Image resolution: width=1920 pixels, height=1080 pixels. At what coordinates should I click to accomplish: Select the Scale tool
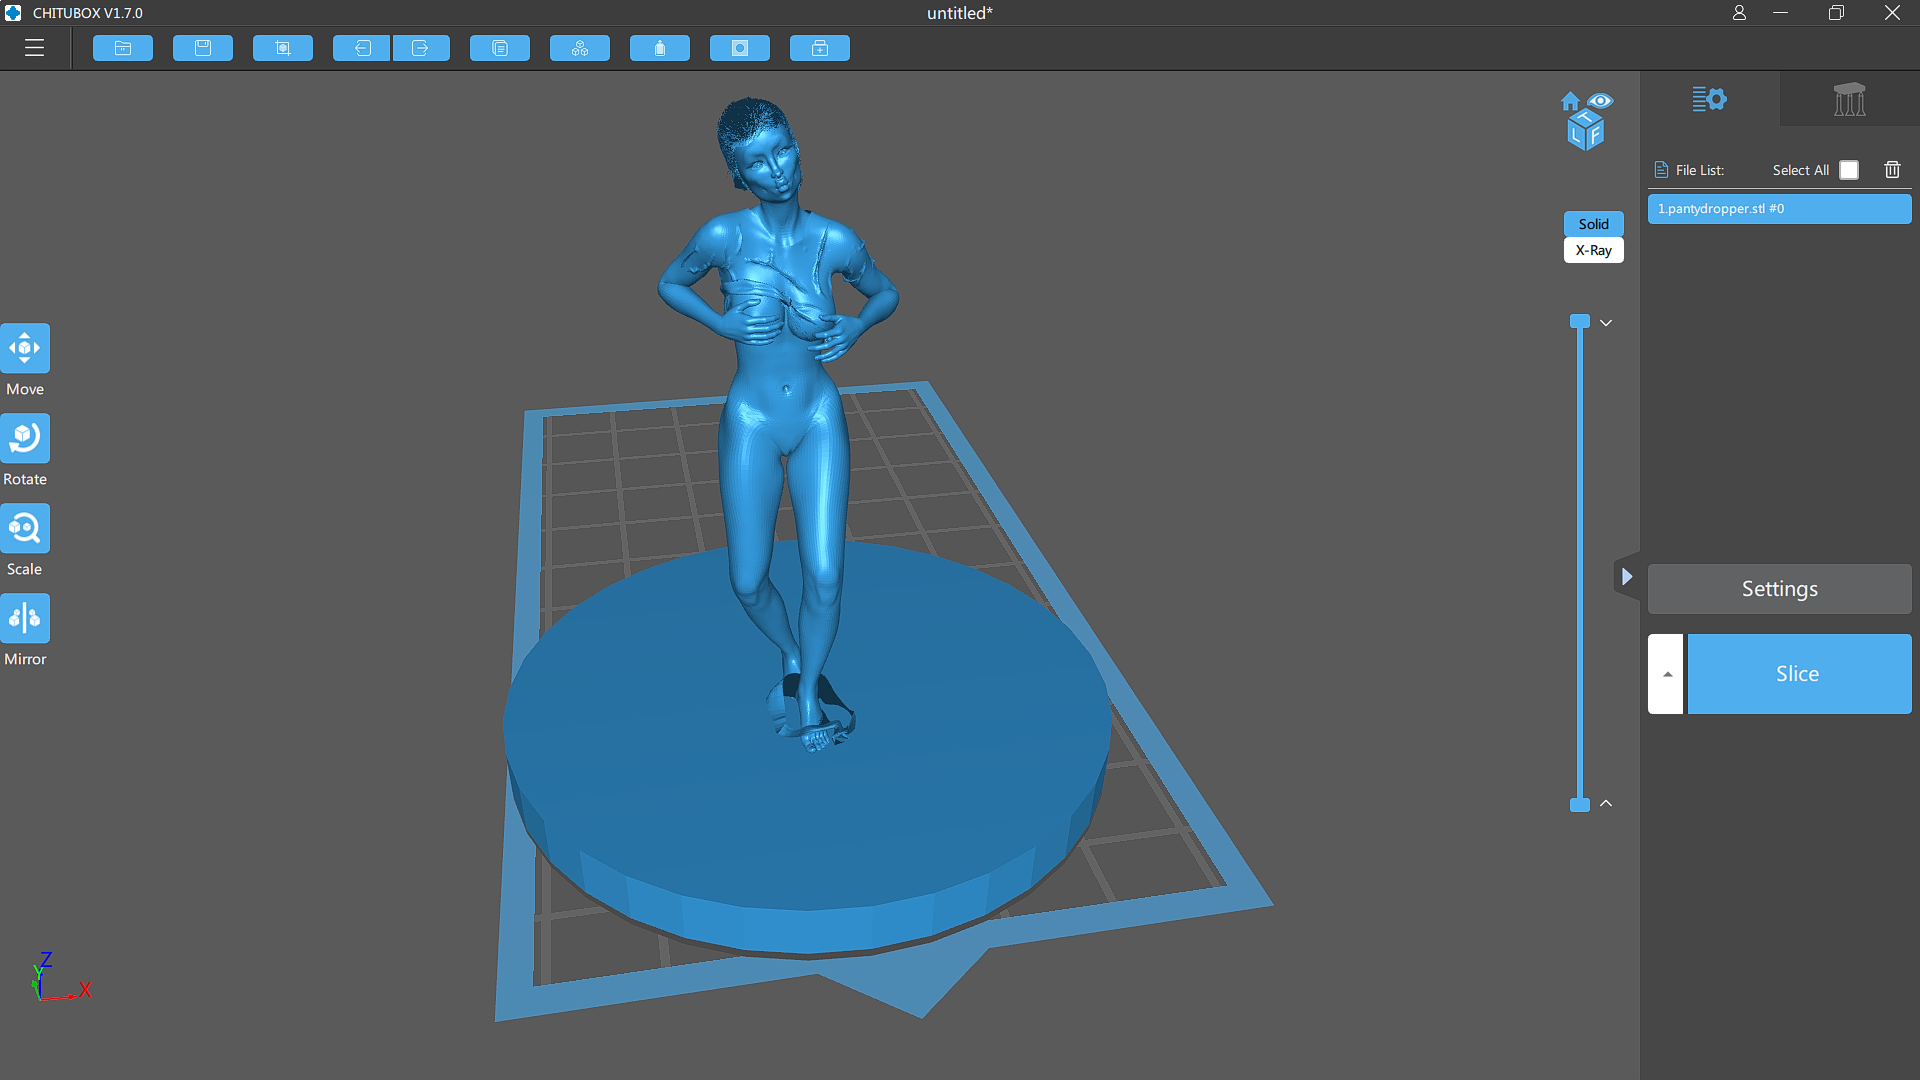click(x=25, y=527)
